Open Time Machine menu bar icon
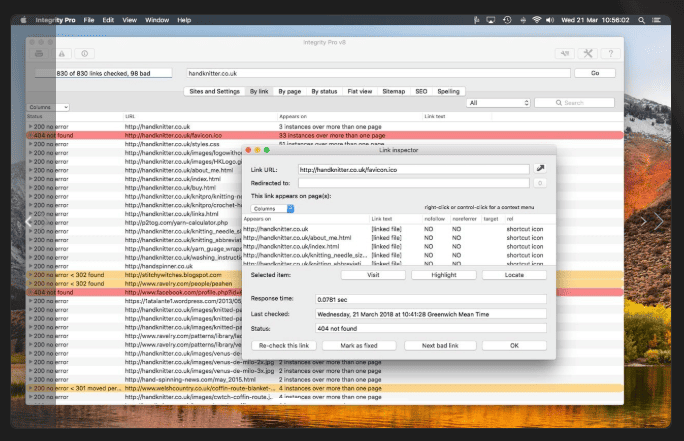Screen dimensions: 684x441 pos(507,20)
